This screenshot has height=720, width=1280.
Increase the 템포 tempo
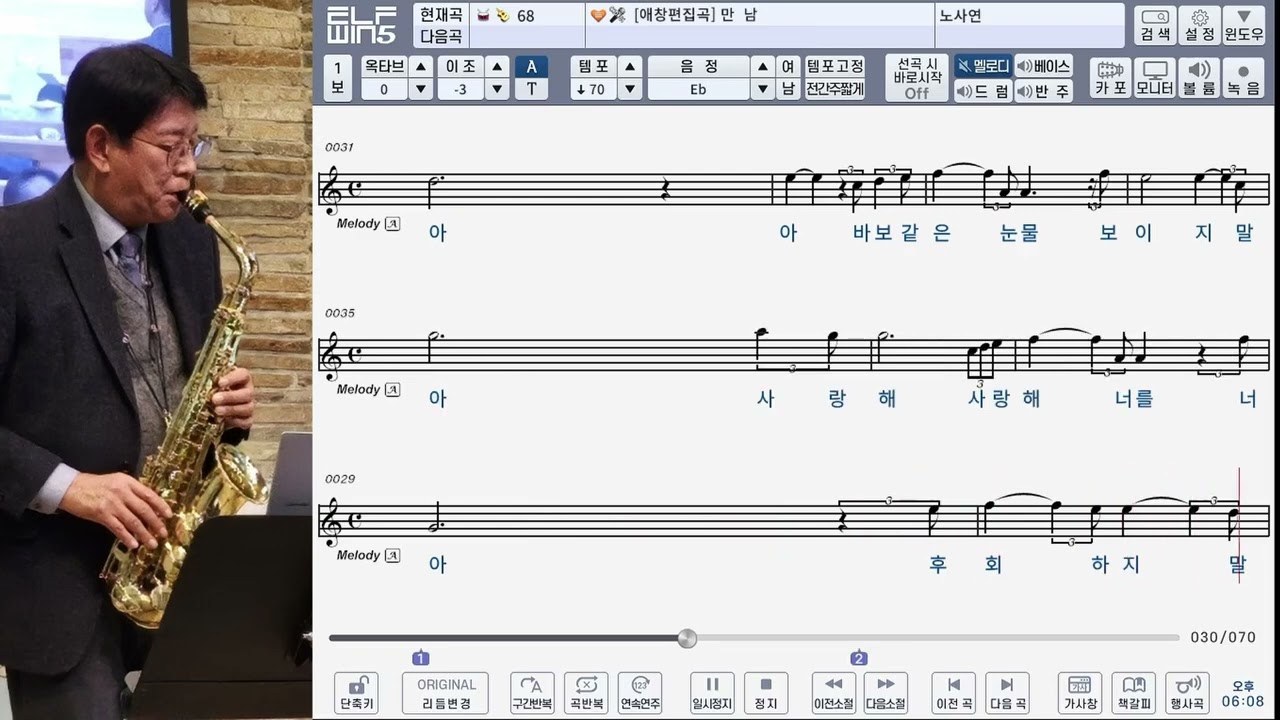click(630, 66)
